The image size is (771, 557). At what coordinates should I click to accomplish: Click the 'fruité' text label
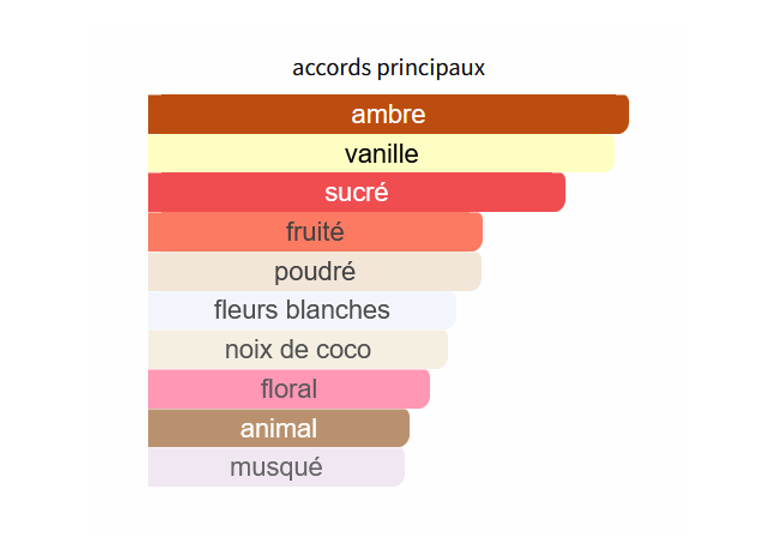pos(315,232)
